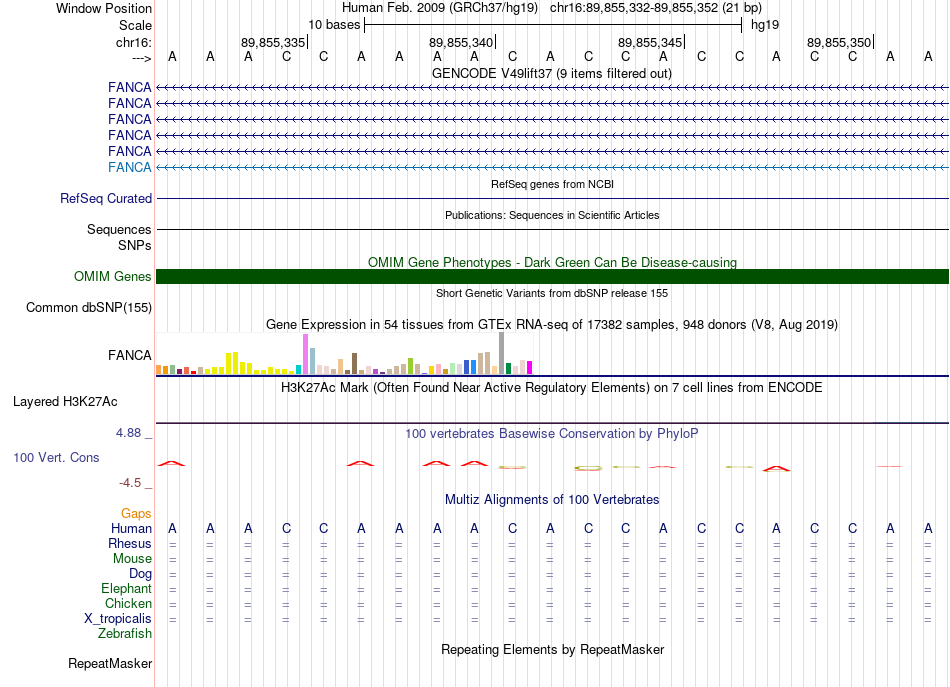Open 100 vertebrates Basewise Conservation by PhyloP
Image resolution: width=950 pixels, height=687 pixels.
tap(551, 433)
